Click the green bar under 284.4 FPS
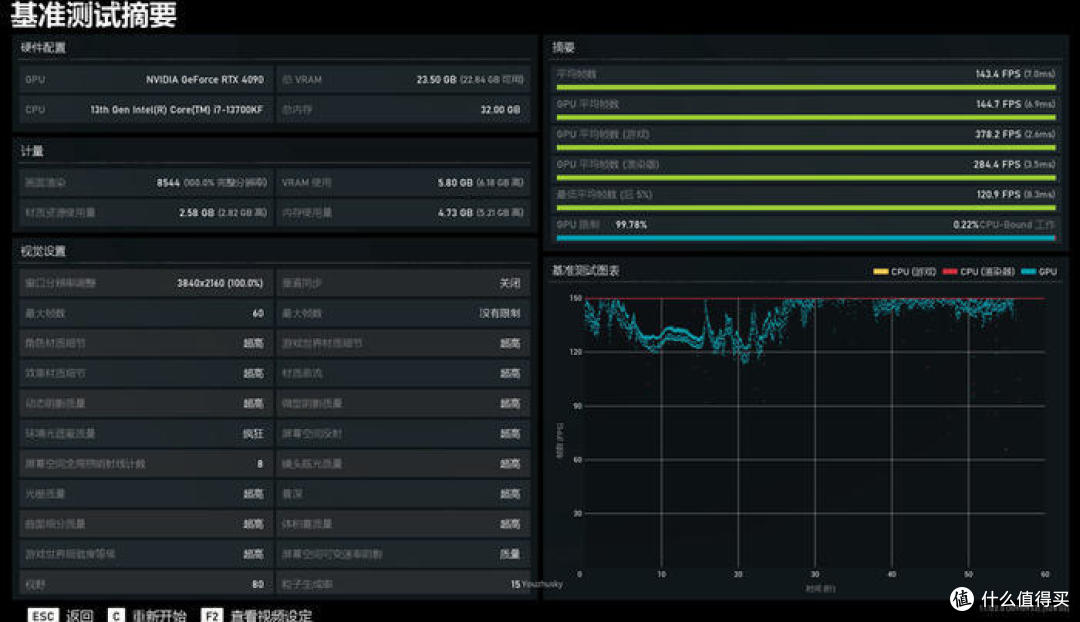This screenshot has width=1080, height=622. 806,178
